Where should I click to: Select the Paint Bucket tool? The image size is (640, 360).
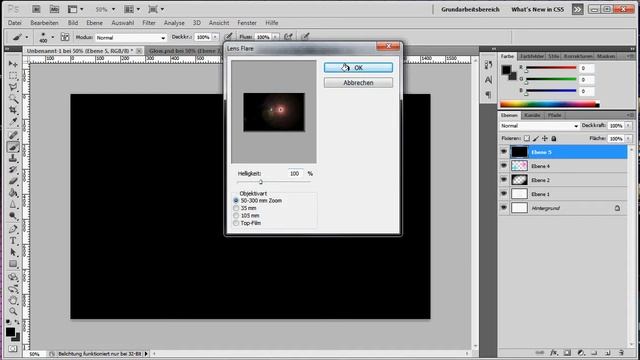point(13,193)
